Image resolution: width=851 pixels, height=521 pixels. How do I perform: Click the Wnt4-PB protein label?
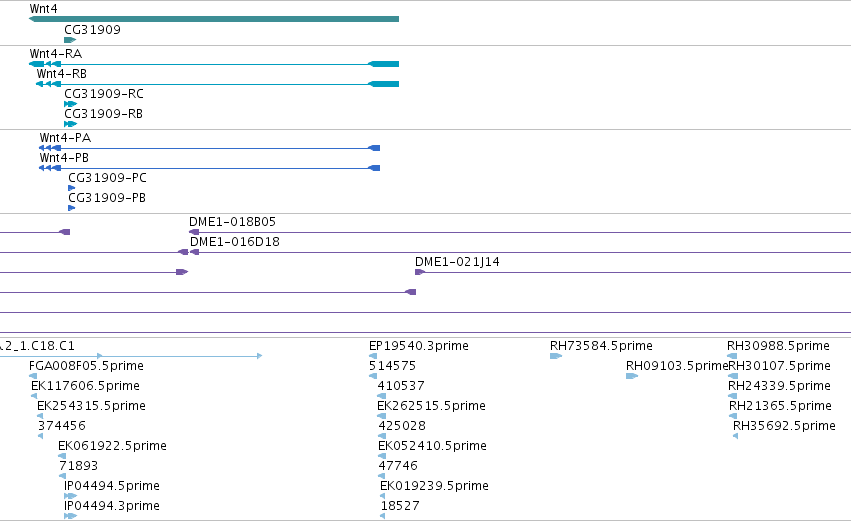[x=64, y=158]
